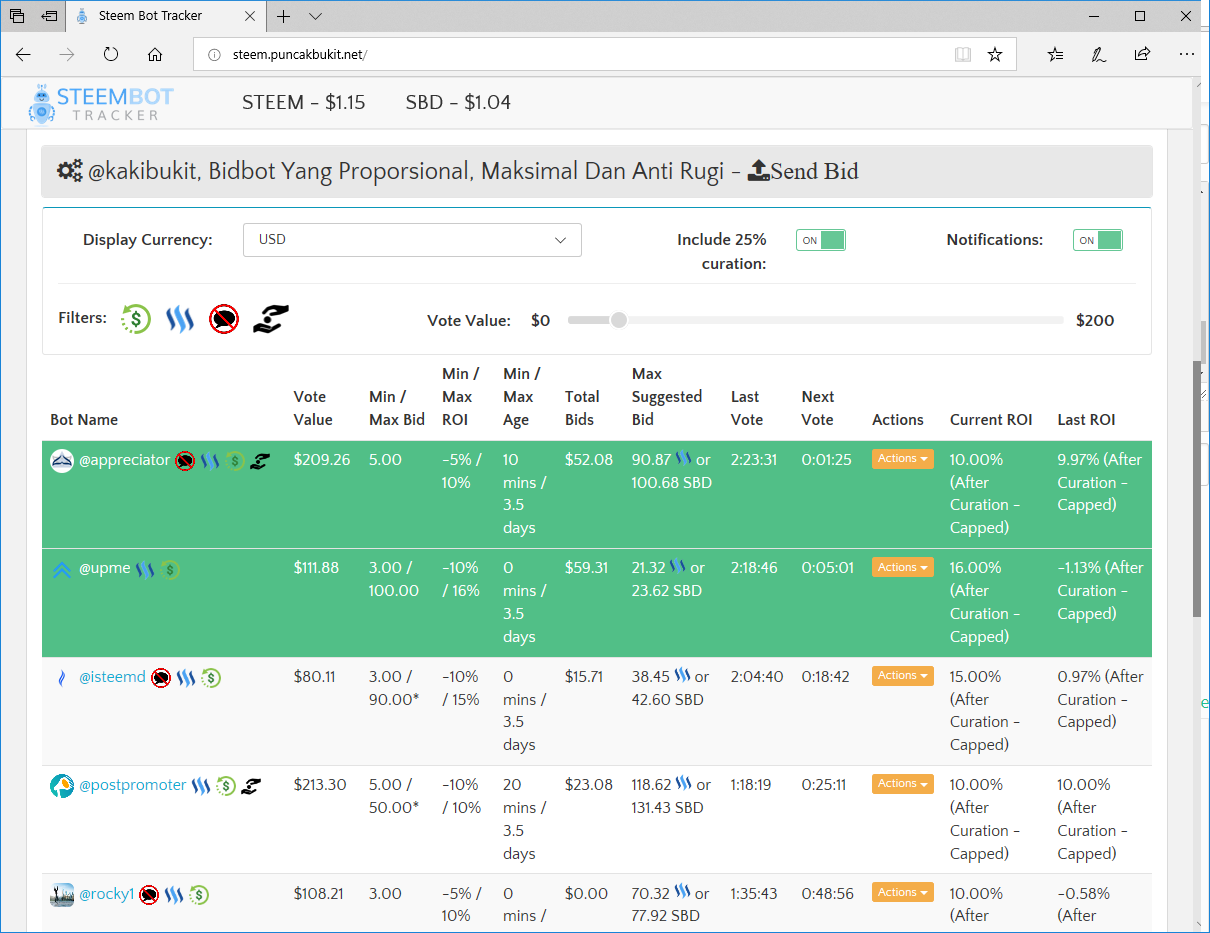Open the Actions dropdown for @appreciator
The height and width of the screenshot is (933, 1210).
902,458
